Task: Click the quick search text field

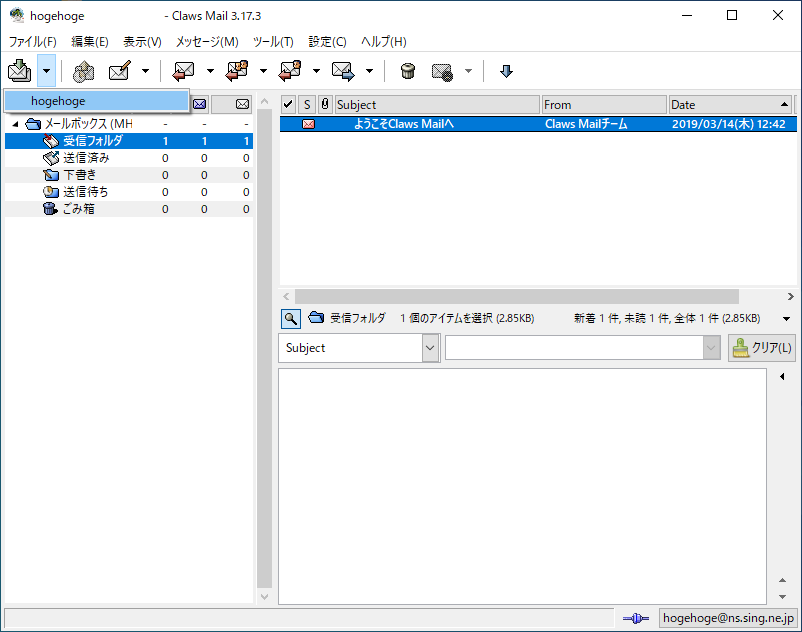Action: pyautogui.click(x=574, y=348)
